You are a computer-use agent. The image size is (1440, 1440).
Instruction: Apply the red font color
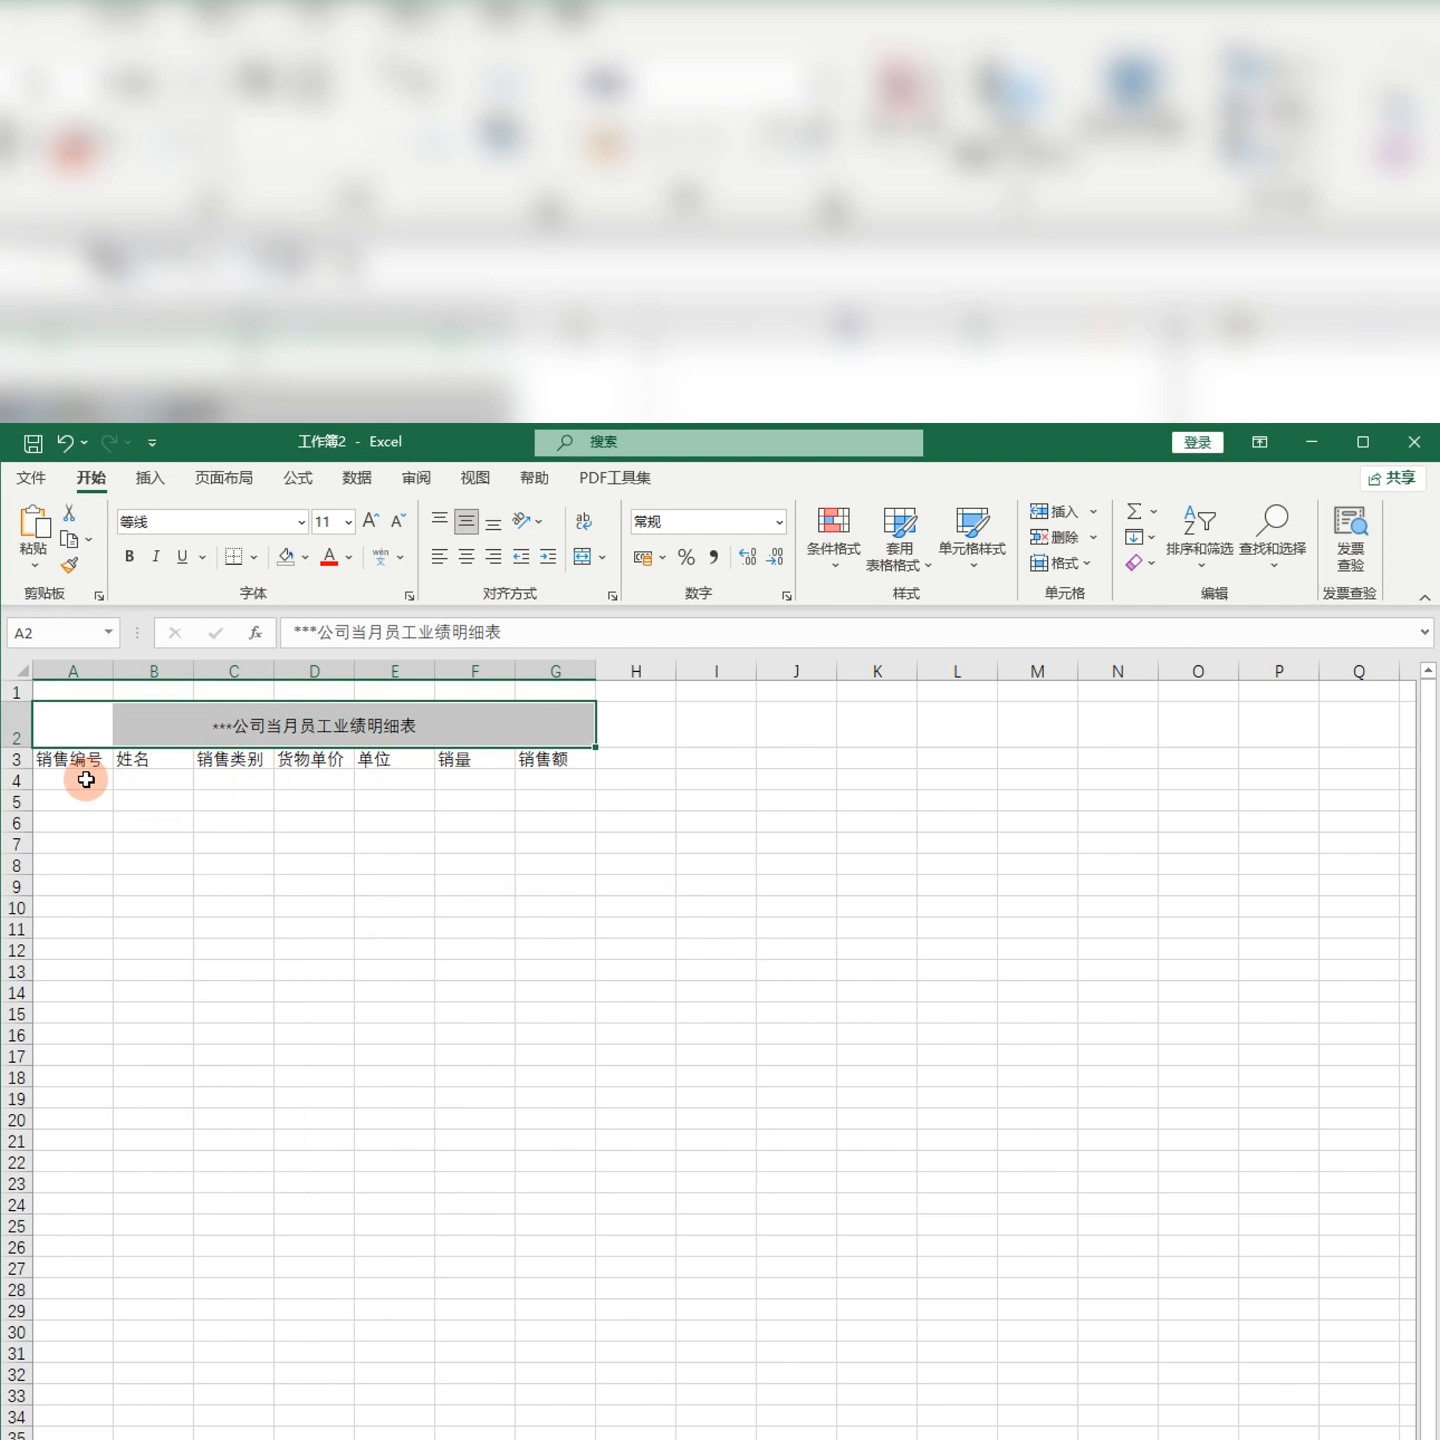329,557
